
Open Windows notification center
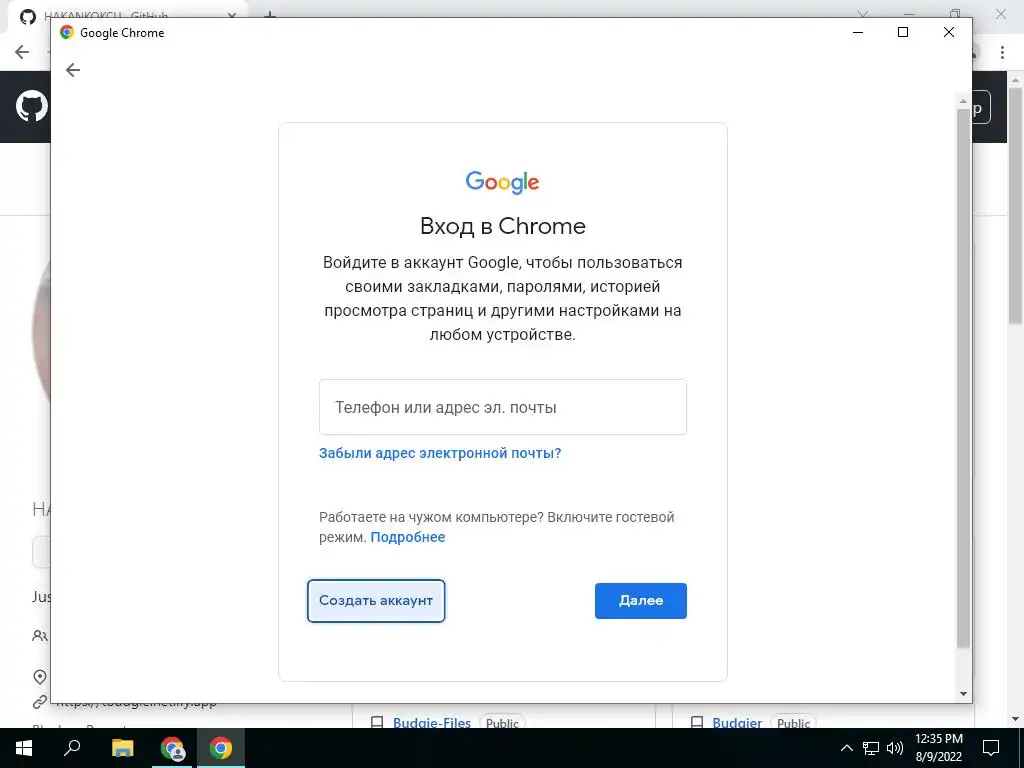(x=991, y=748)
